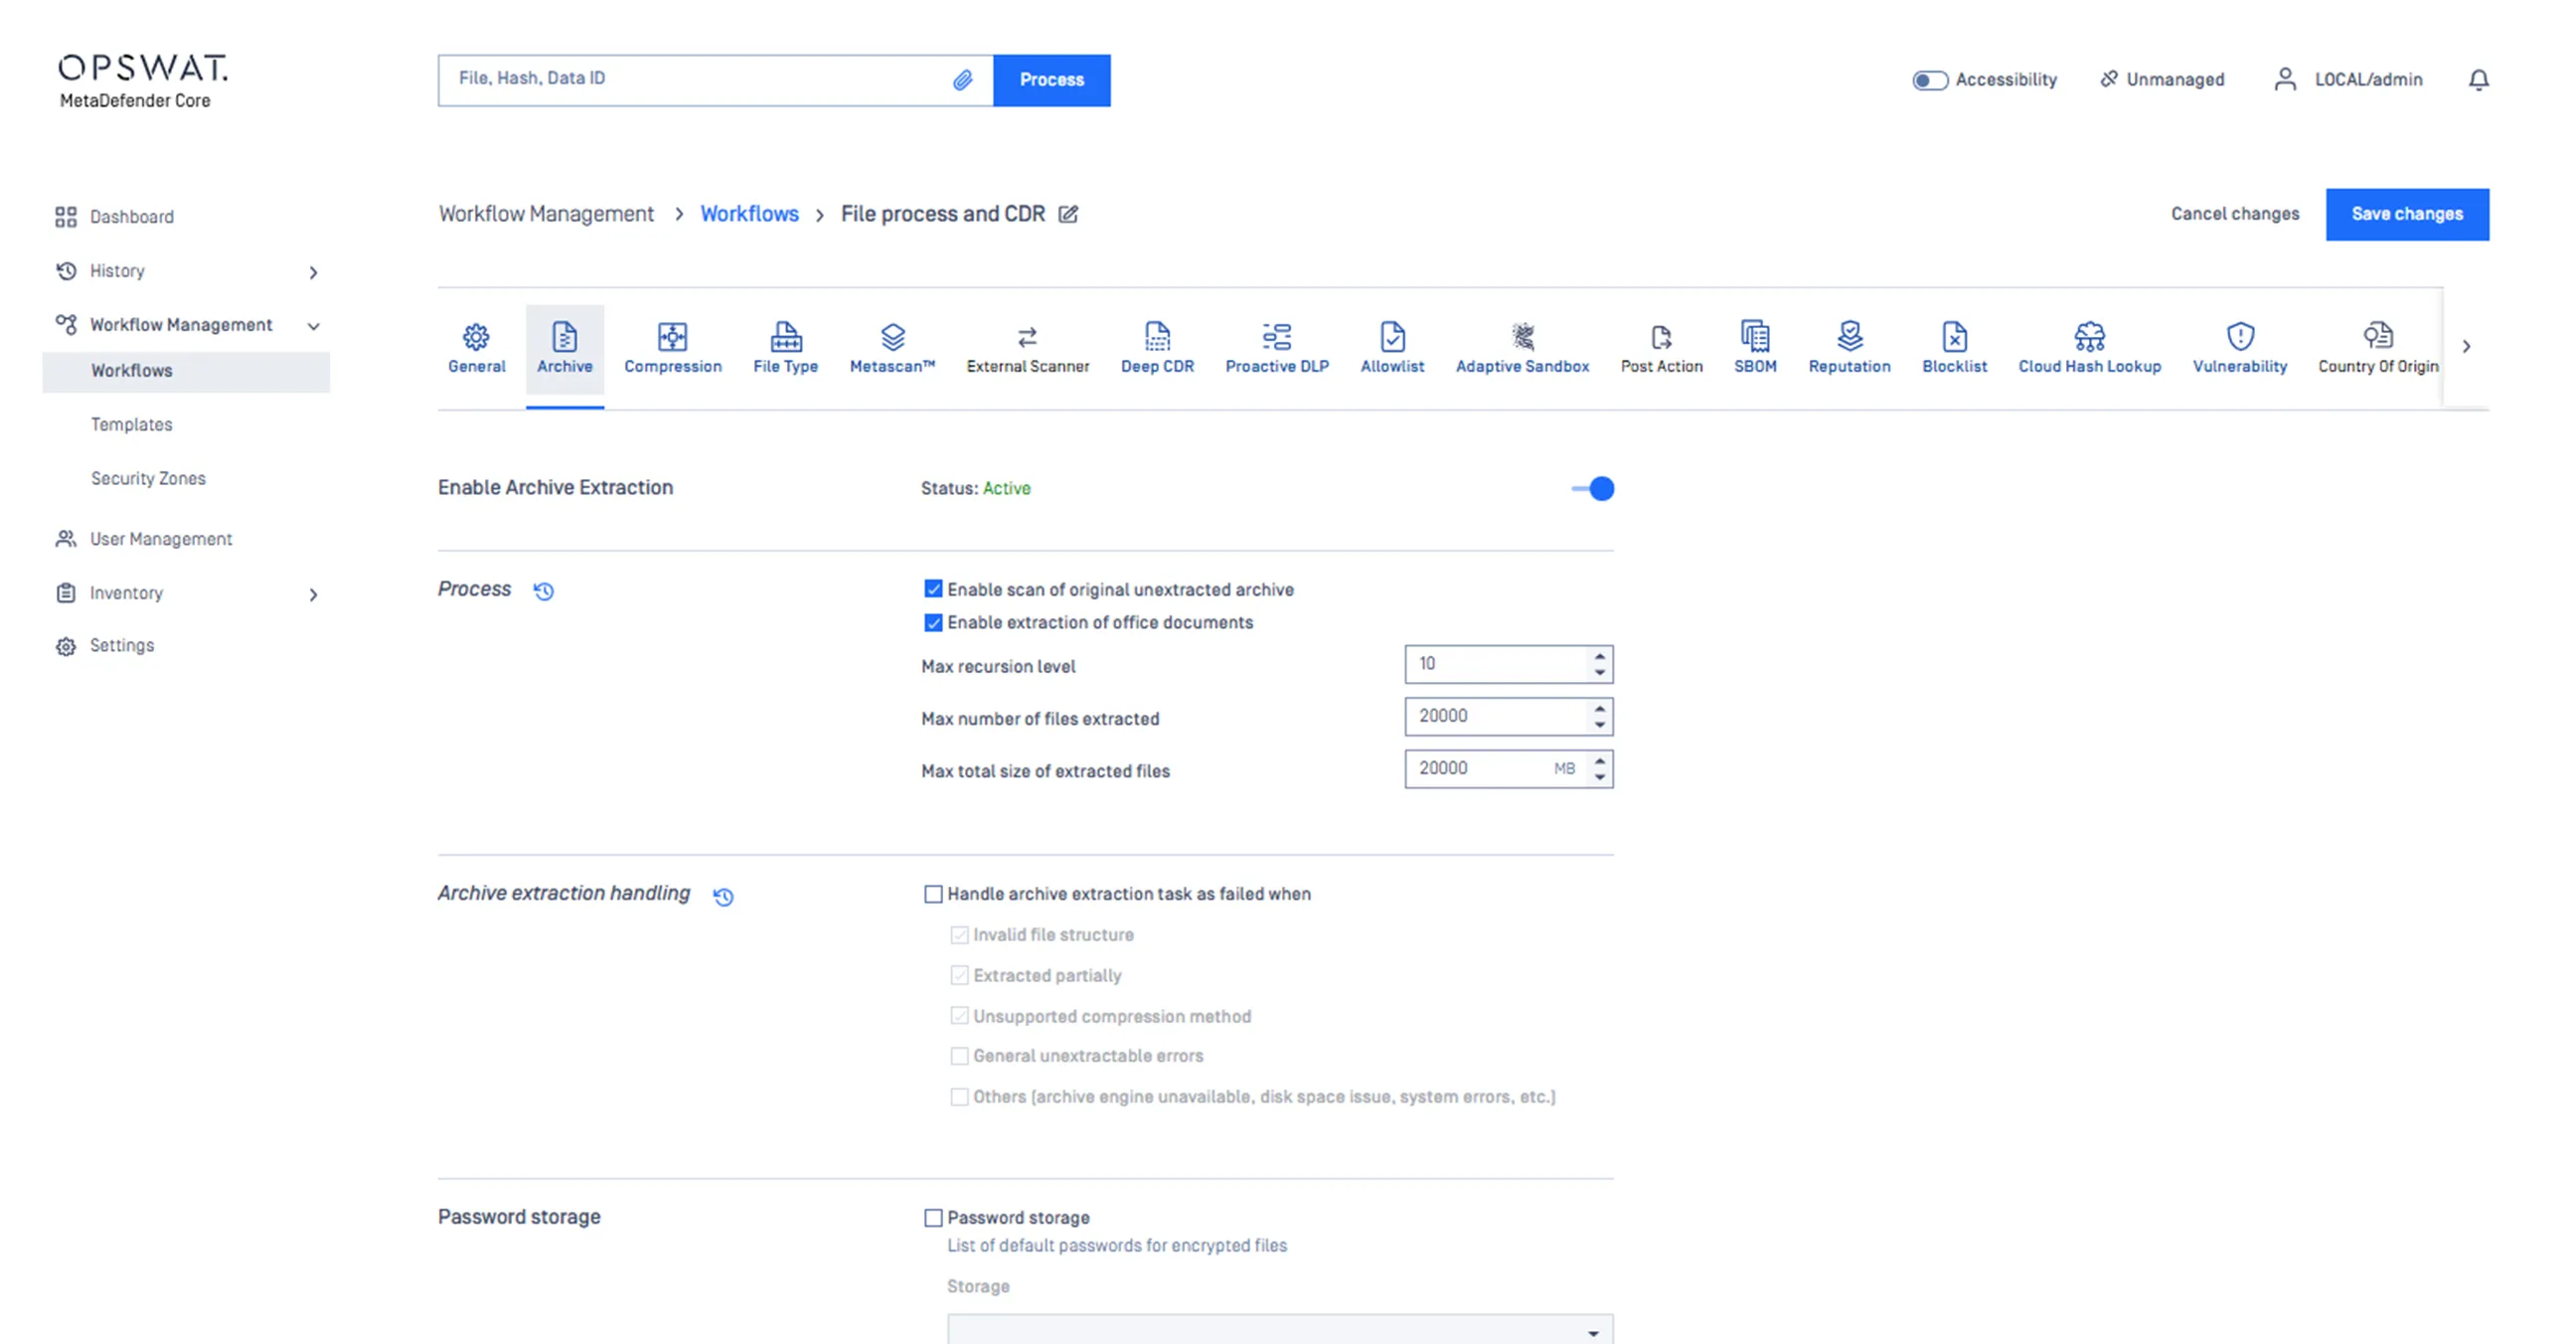This screenshot has height=1344, width=2576.
Task: Click the Save changes button
Action: (2406, 214)
